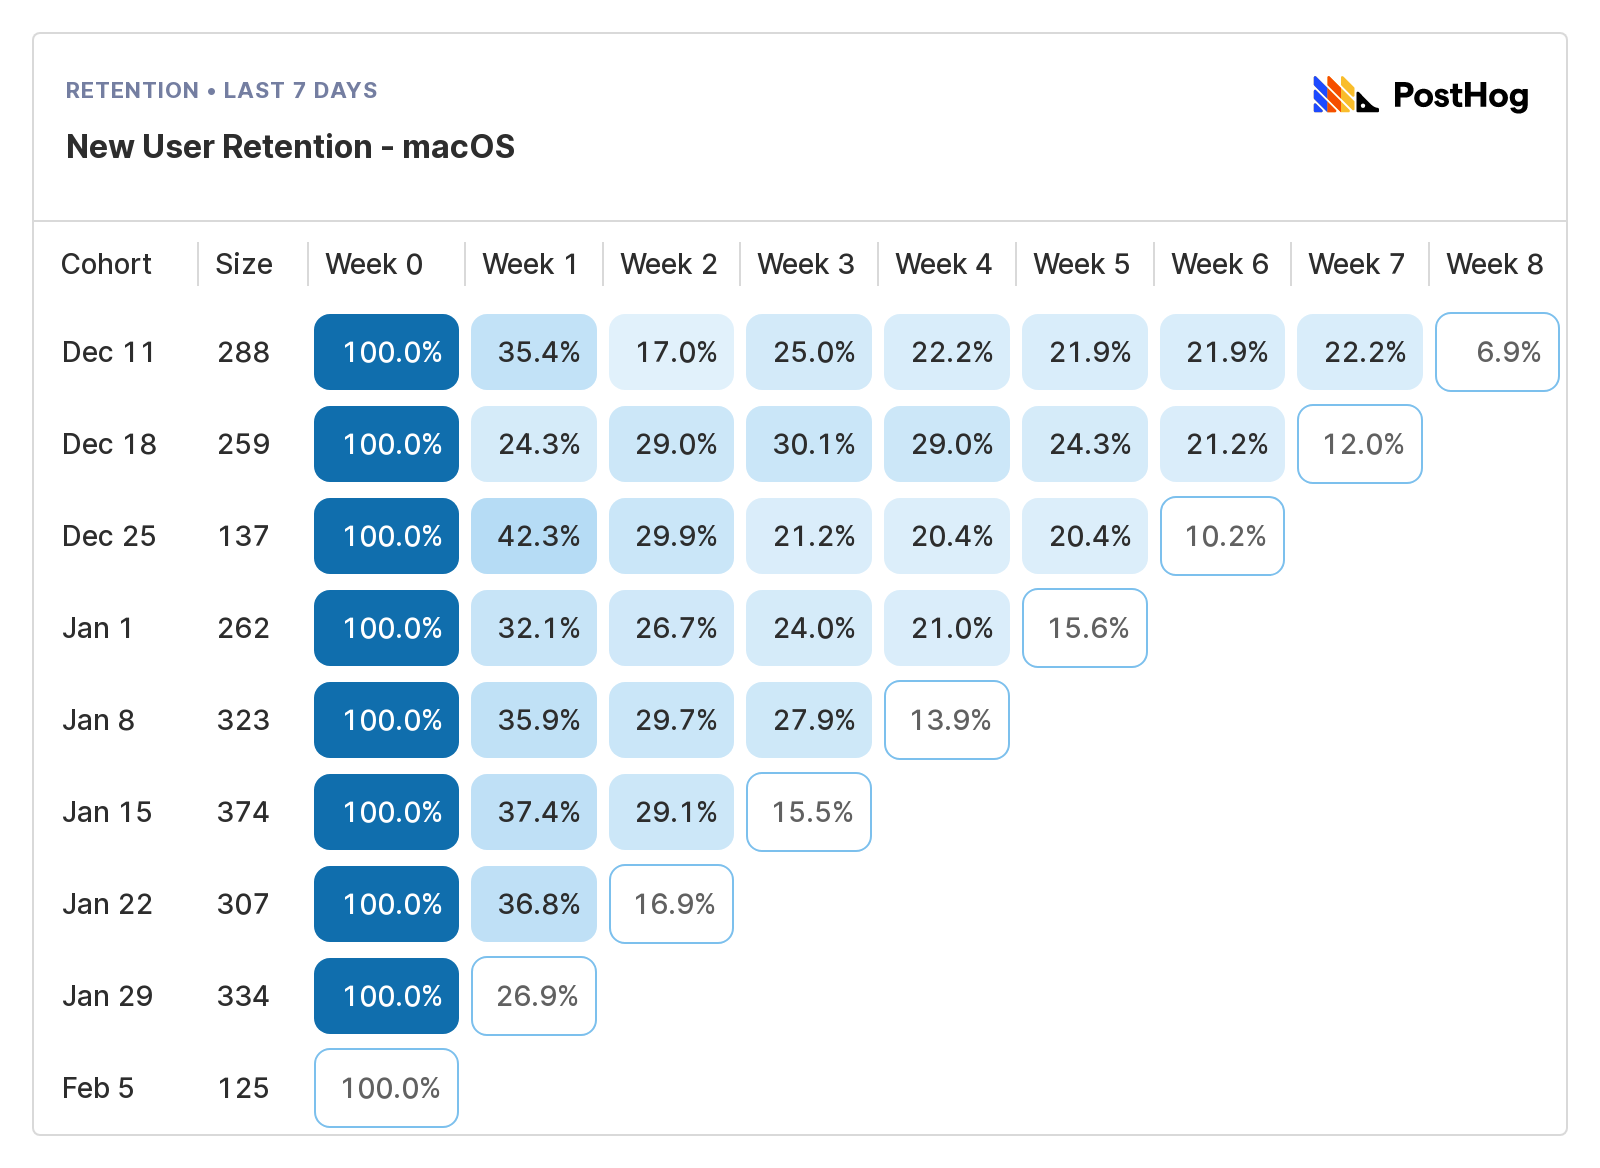The image size is (1600, 1168).
Task: Click the Week 0 column header
Action: 374,264
